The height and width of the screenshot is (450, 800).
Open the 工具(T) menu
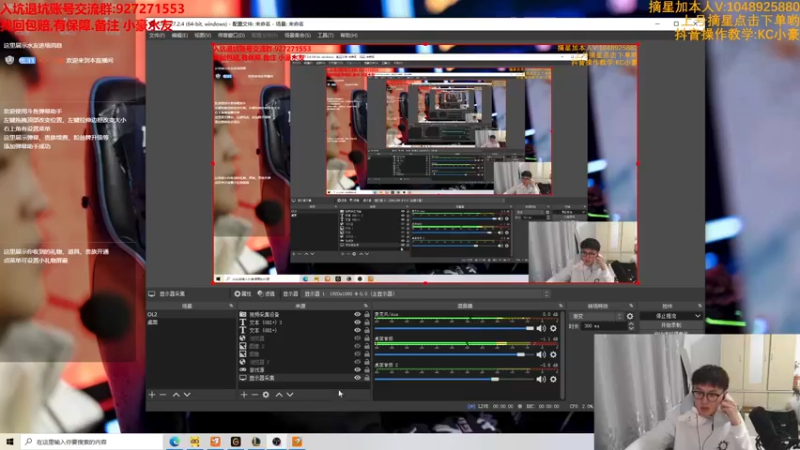point(326,35)
